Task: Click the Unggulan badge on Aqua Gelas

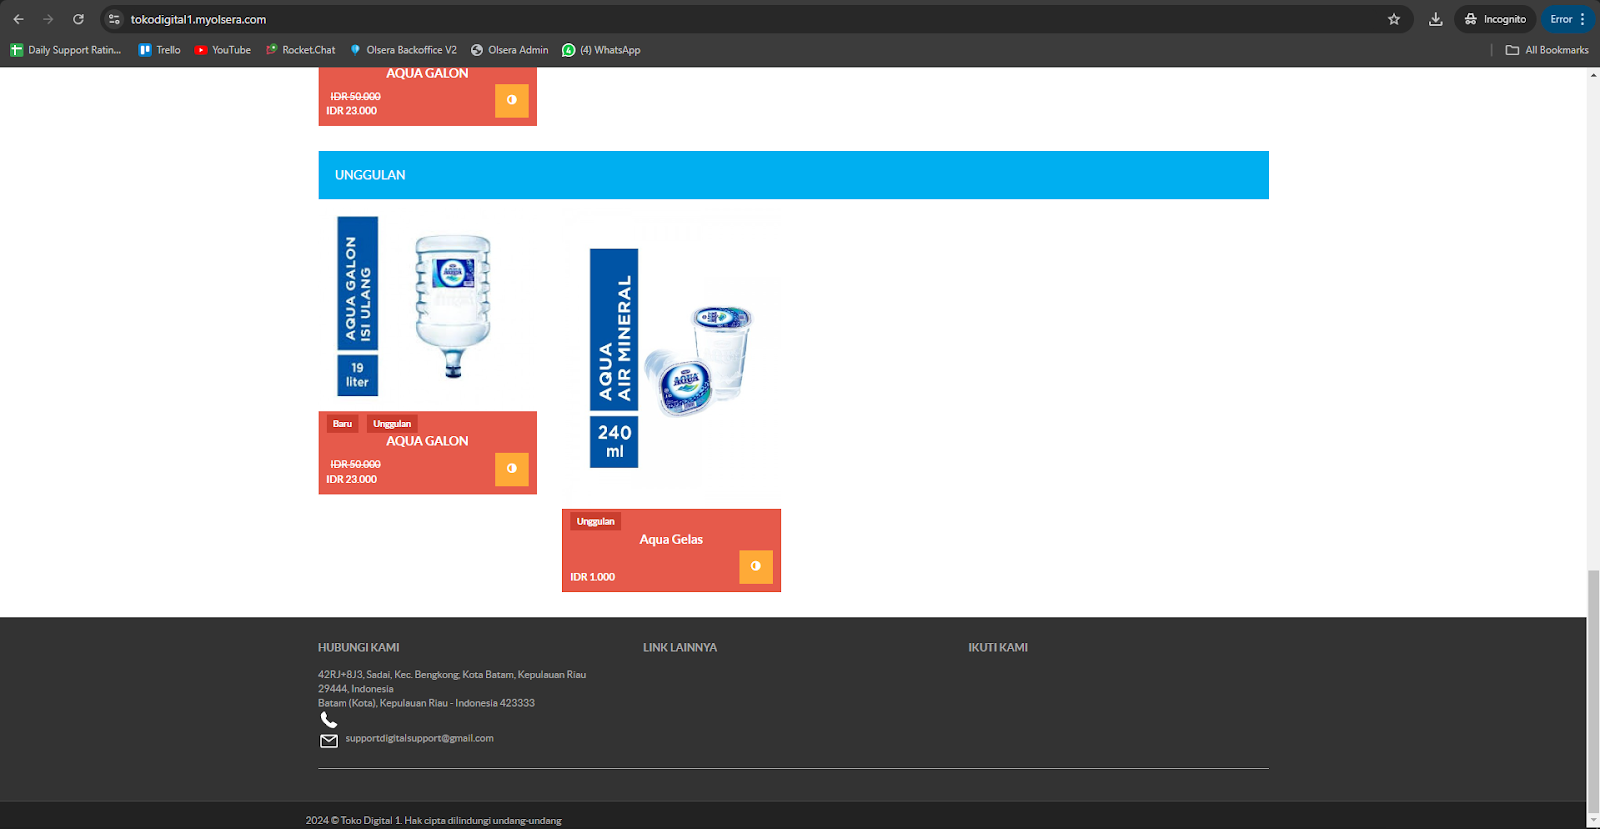Action: tap(596, 521)
